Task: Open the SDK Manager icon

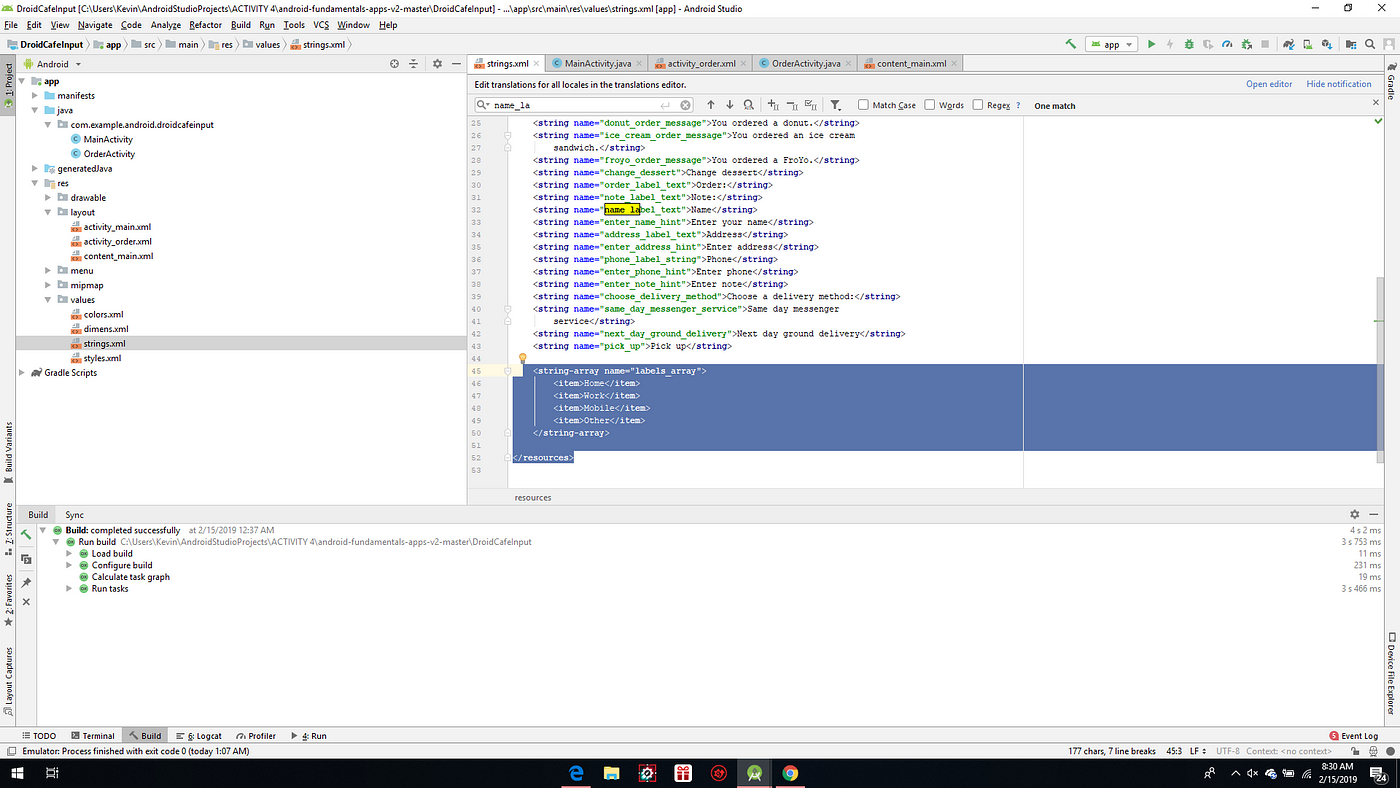Action: pos(1326,44)
